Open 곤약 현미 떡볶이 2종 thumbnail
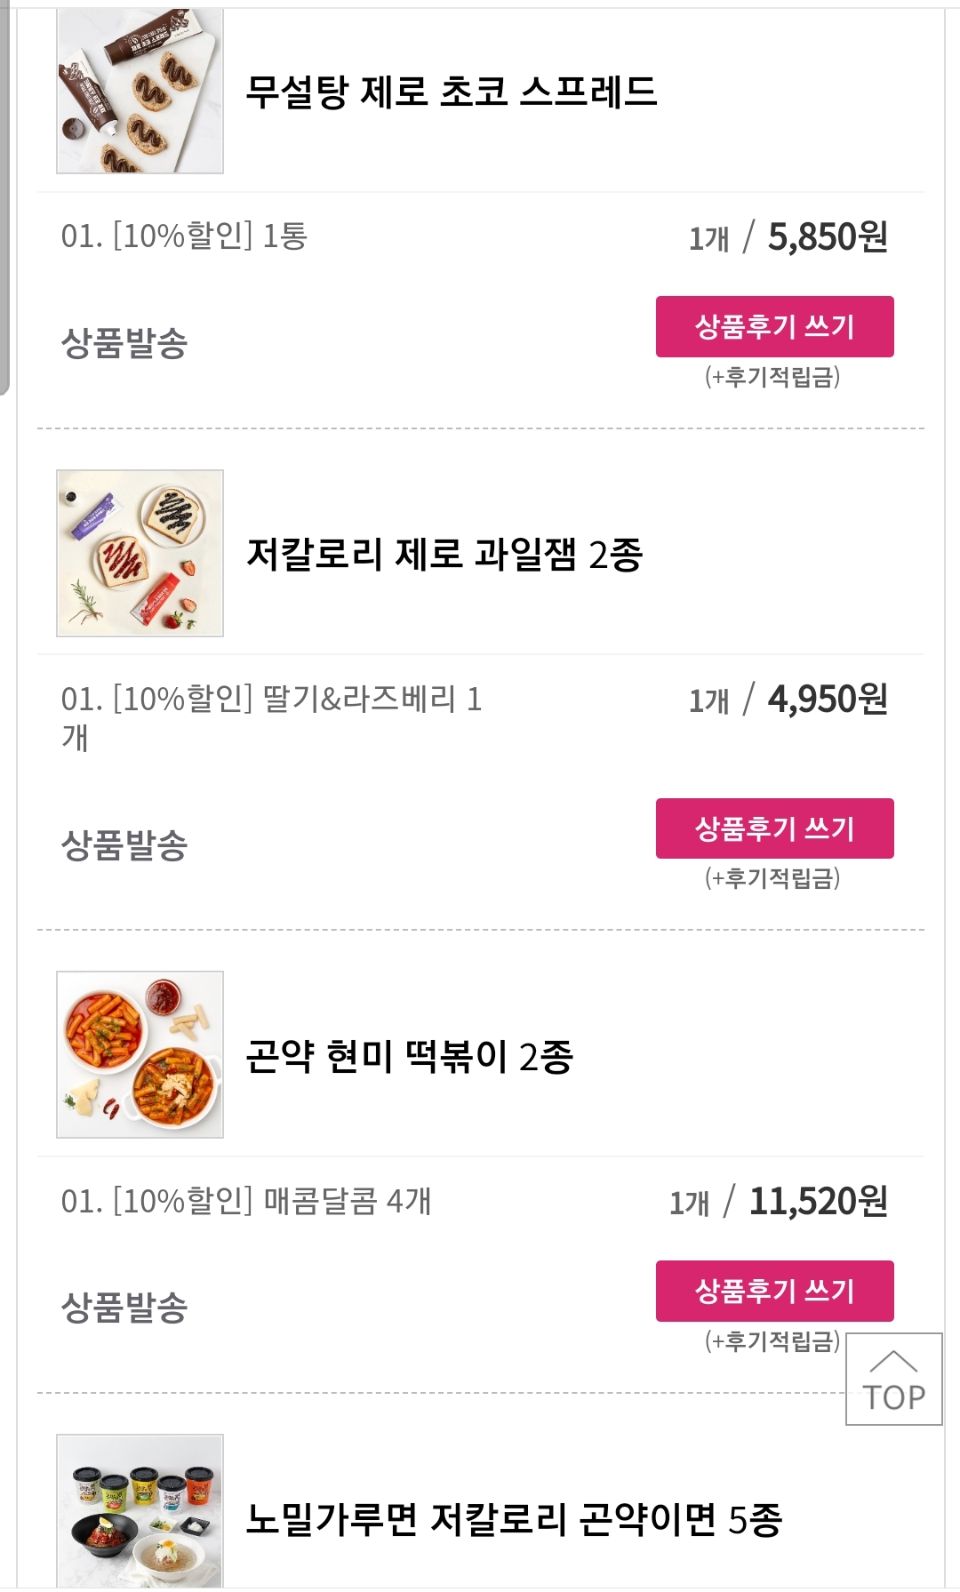Image resolution: width=960 pixels, height=1592 pixels. [140, 1054]
